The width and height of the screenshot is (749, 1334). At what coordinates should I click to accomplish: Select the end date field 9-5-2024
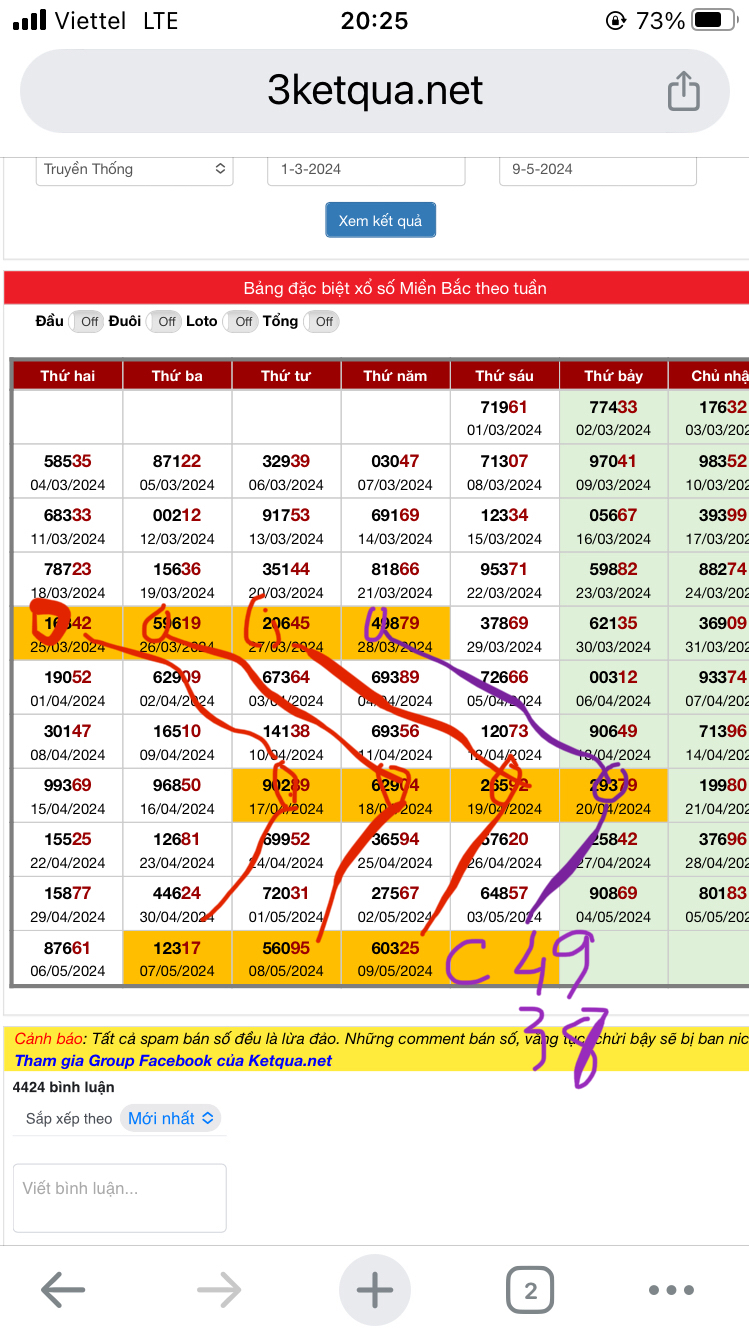point(597,170)
